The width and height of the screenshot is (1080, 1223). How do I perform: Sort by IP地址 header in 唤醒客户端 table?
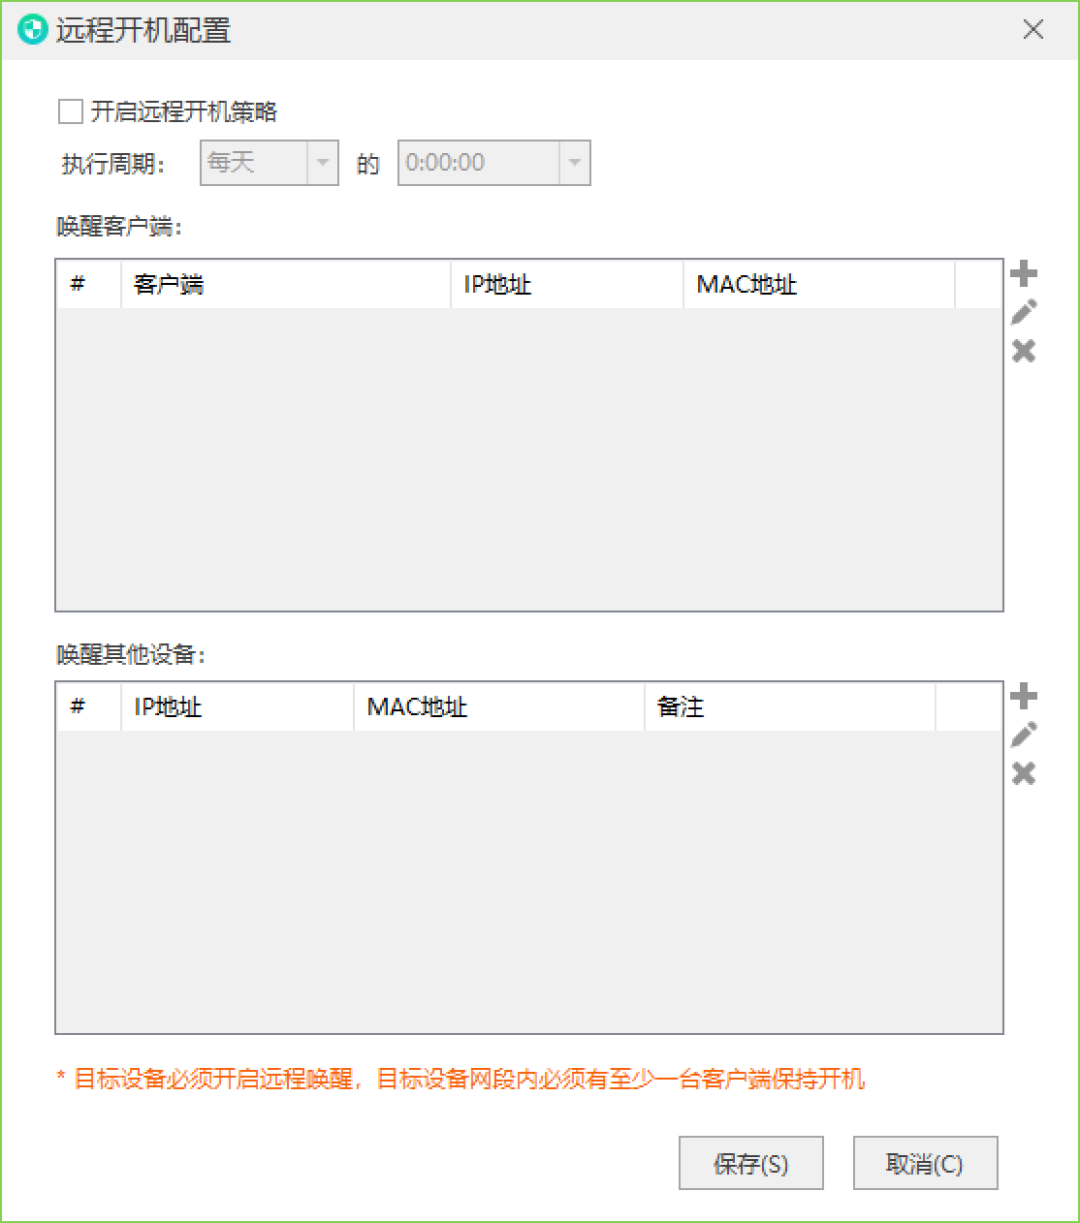pyautogui.click(x=567, y=285)
